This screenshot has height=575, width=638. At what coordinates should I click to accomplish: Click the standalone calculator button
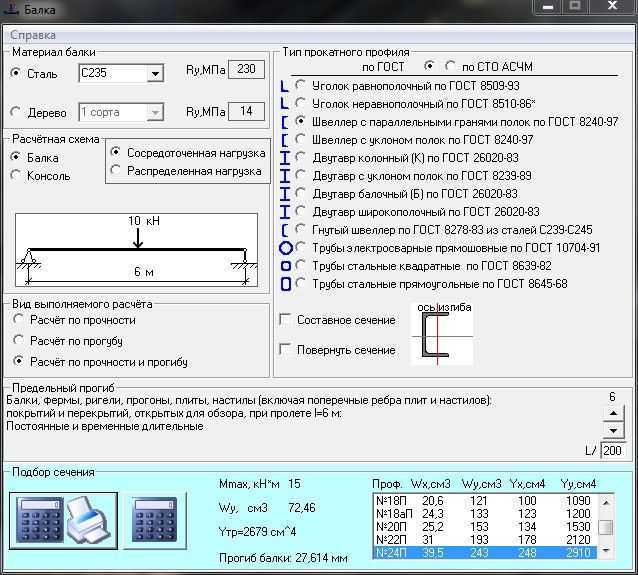tap(155, 520)
